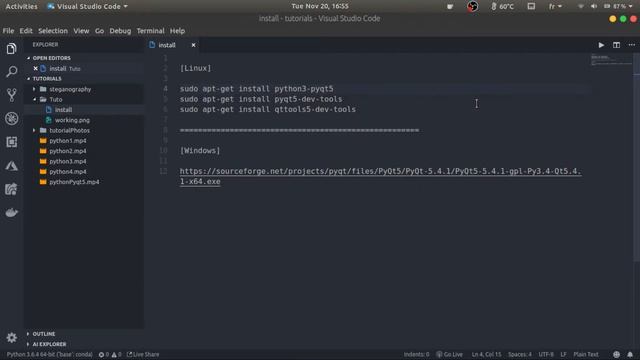Open the Docker whale view
This screenshot has height=360, width=640.
[x=11, y=213]
